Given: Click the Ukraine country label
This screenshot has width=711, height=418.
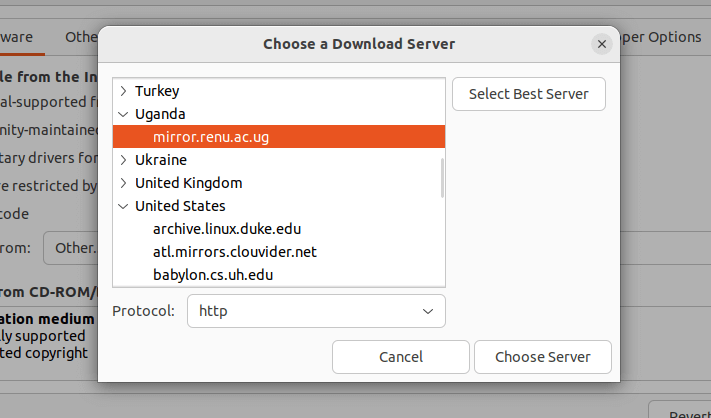Looking at the screenshot, I should click(x=161, y=160).
